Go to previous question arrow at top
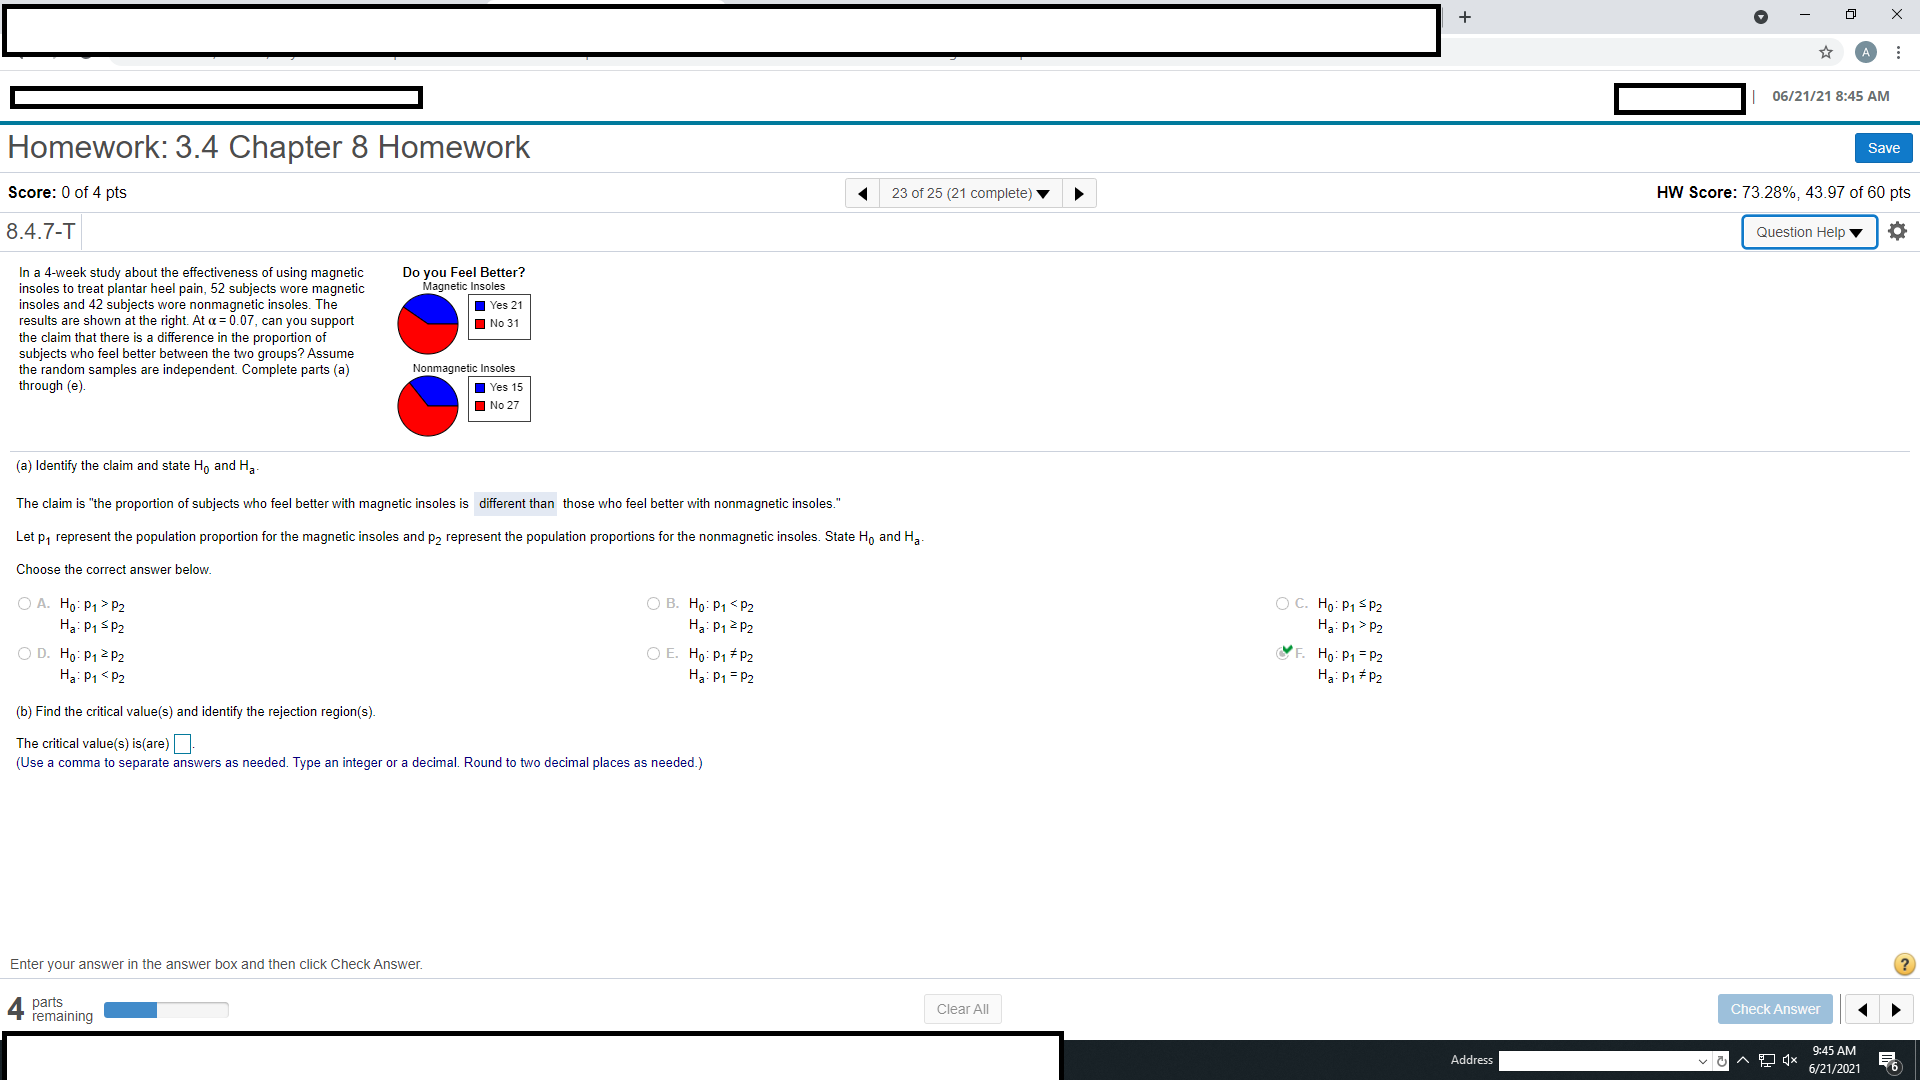The image size is (1920, 1080). 862,193
